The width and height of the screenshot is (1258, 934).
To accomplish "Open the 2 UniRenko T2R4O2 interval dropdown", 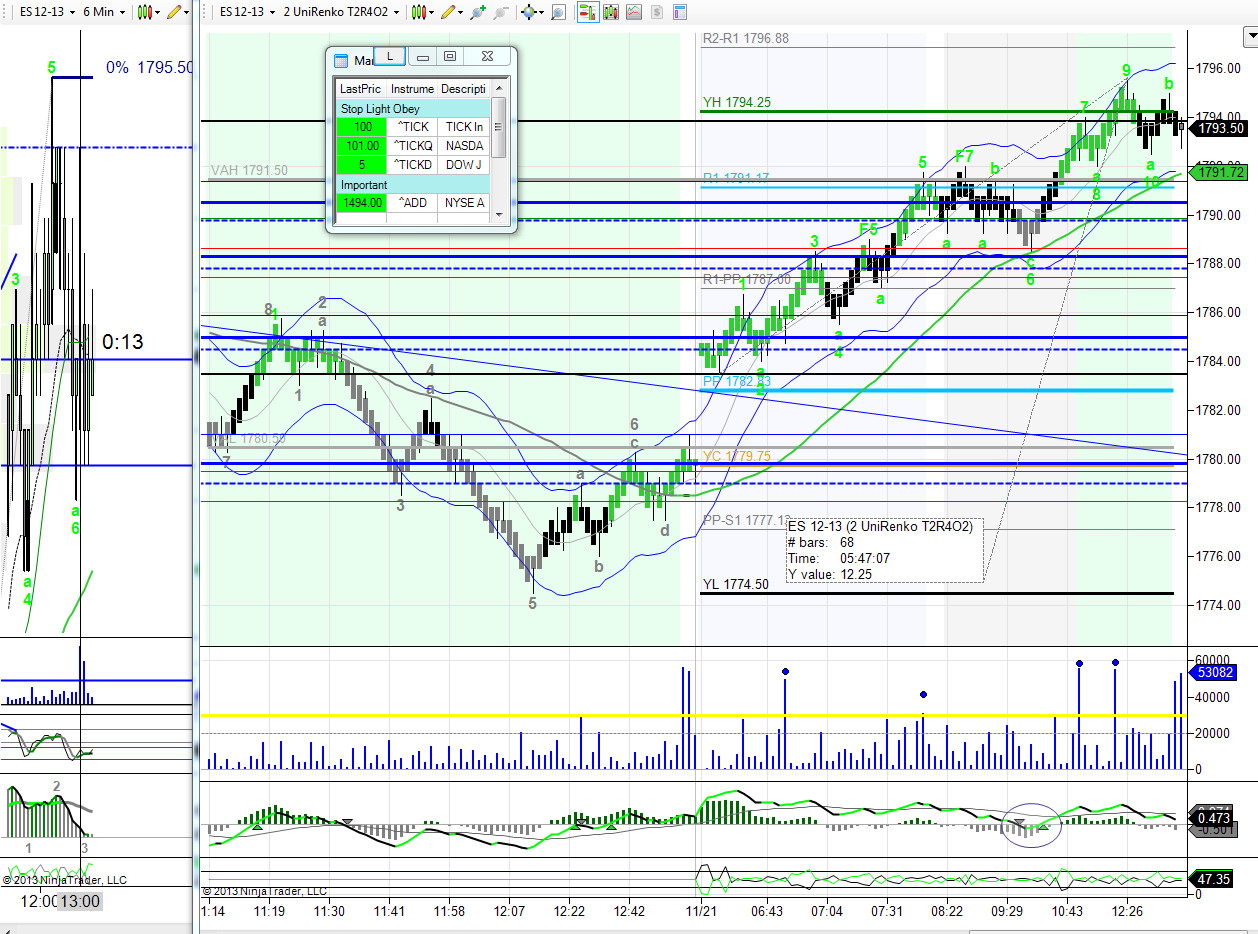I will (x=343, y=12).
